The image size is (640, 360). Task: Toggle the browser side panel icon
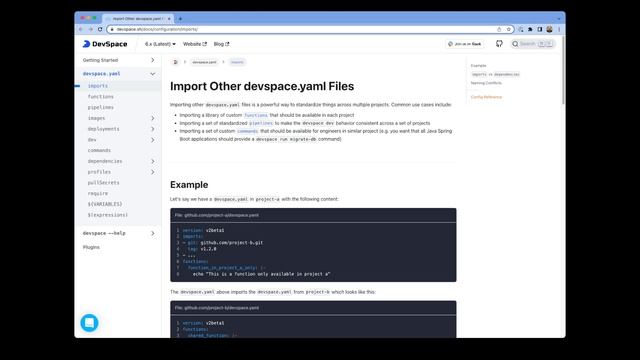pos(540,29)
